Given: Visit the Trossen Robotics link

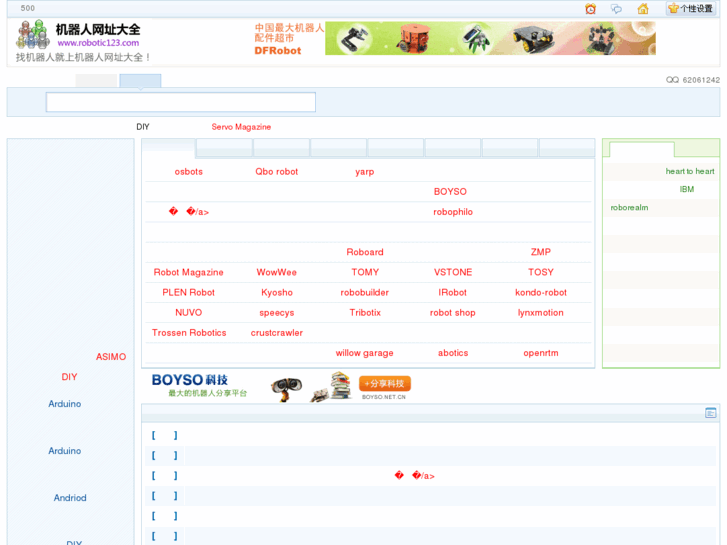Looking at the screenshot, I should 189,333.
